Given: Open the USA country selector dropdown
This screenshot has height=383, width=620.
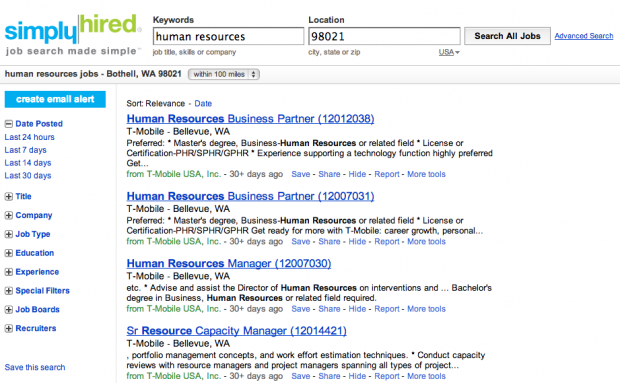Looking at the screenshot, I should tap(449, 52).
